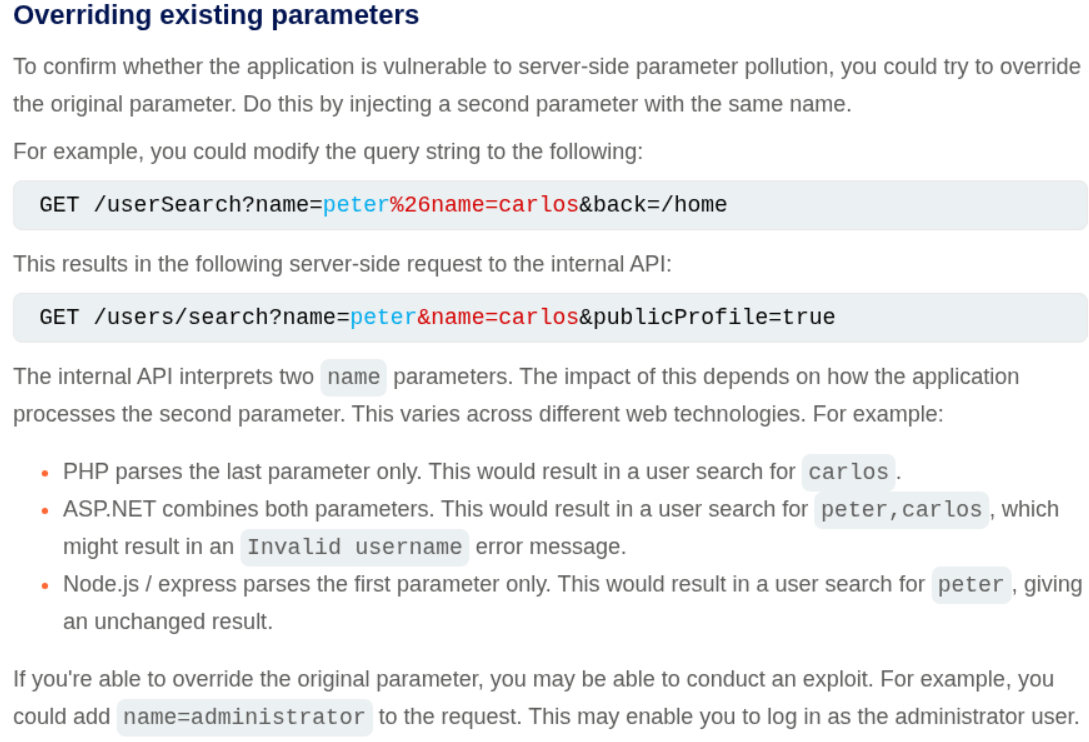Screen dimensions: 1089x742
Task: Click the "Invalid username" code snippet
Action: 354,547
